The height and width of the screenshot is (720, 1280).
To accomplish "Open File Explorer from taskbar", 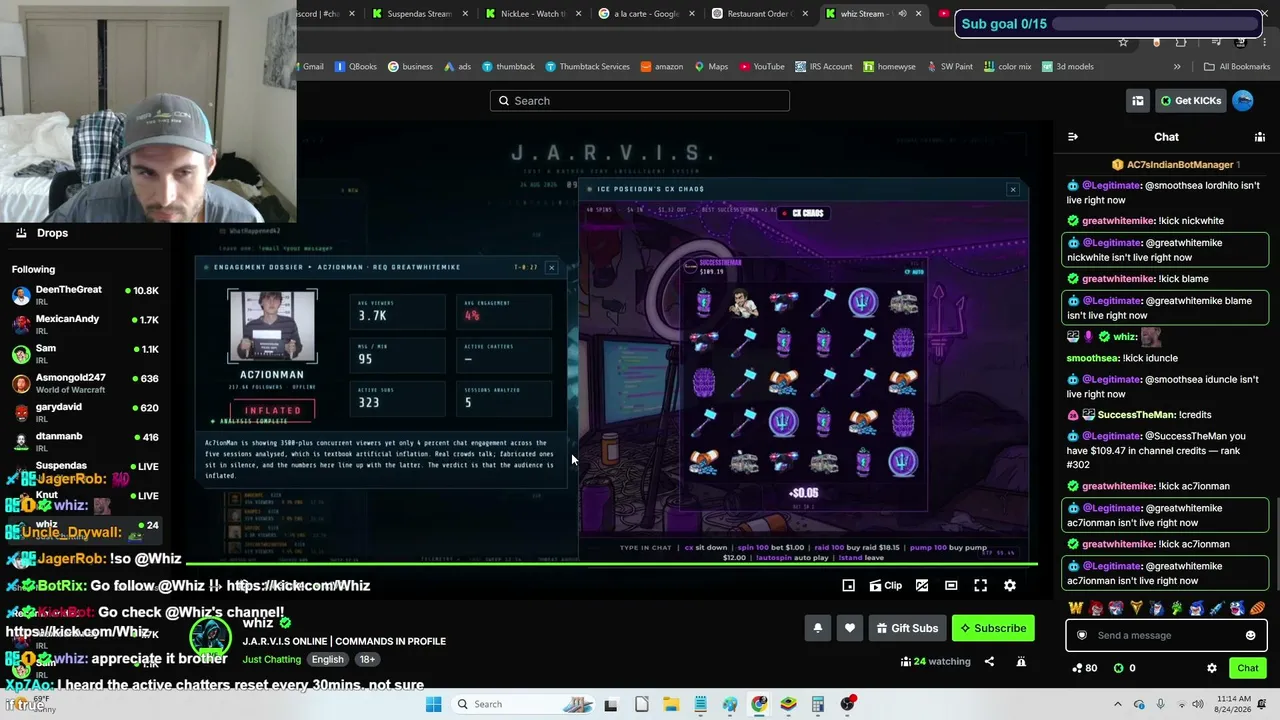I will point(671,704).
